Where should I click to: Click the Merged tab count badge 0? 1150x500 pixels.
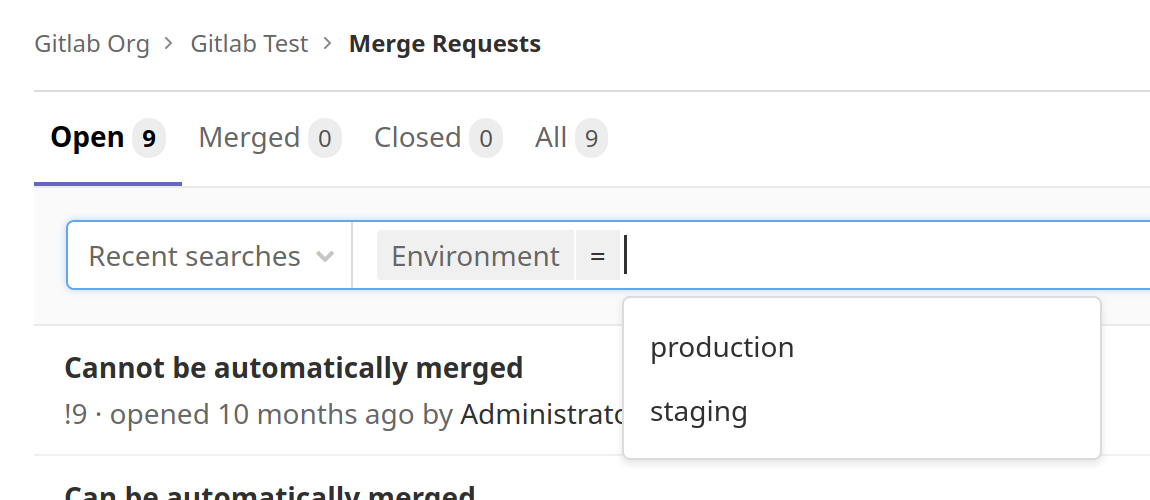point(325,138)
